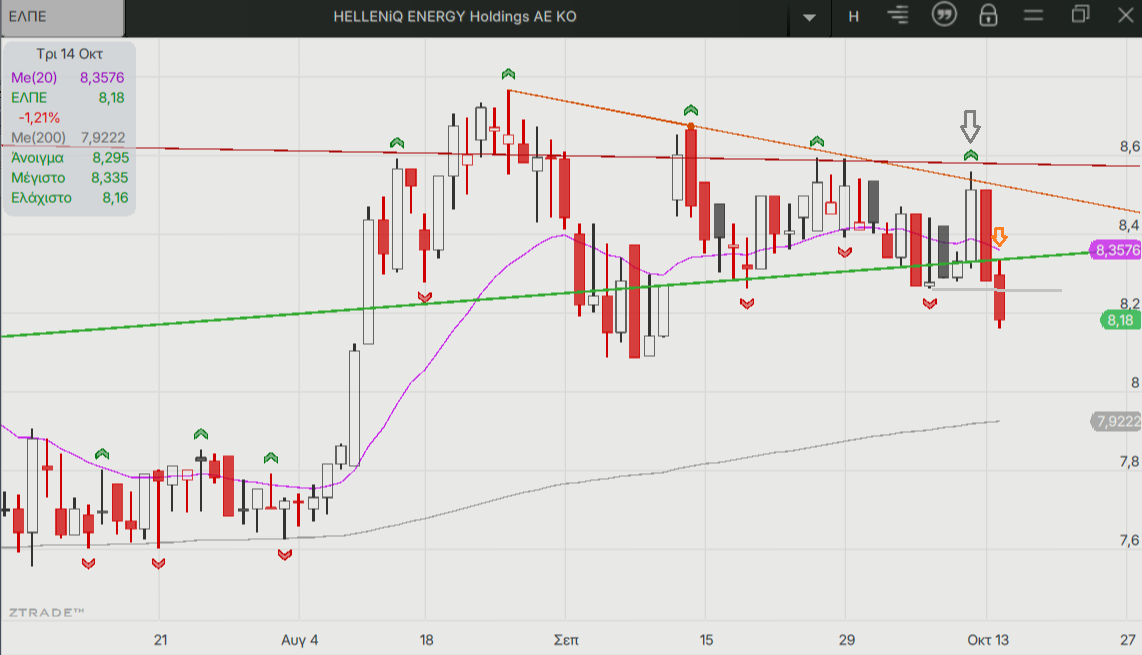Select the grey 7,9222 average label
Screen dimensions: 1142x655
click(1114, 422)
